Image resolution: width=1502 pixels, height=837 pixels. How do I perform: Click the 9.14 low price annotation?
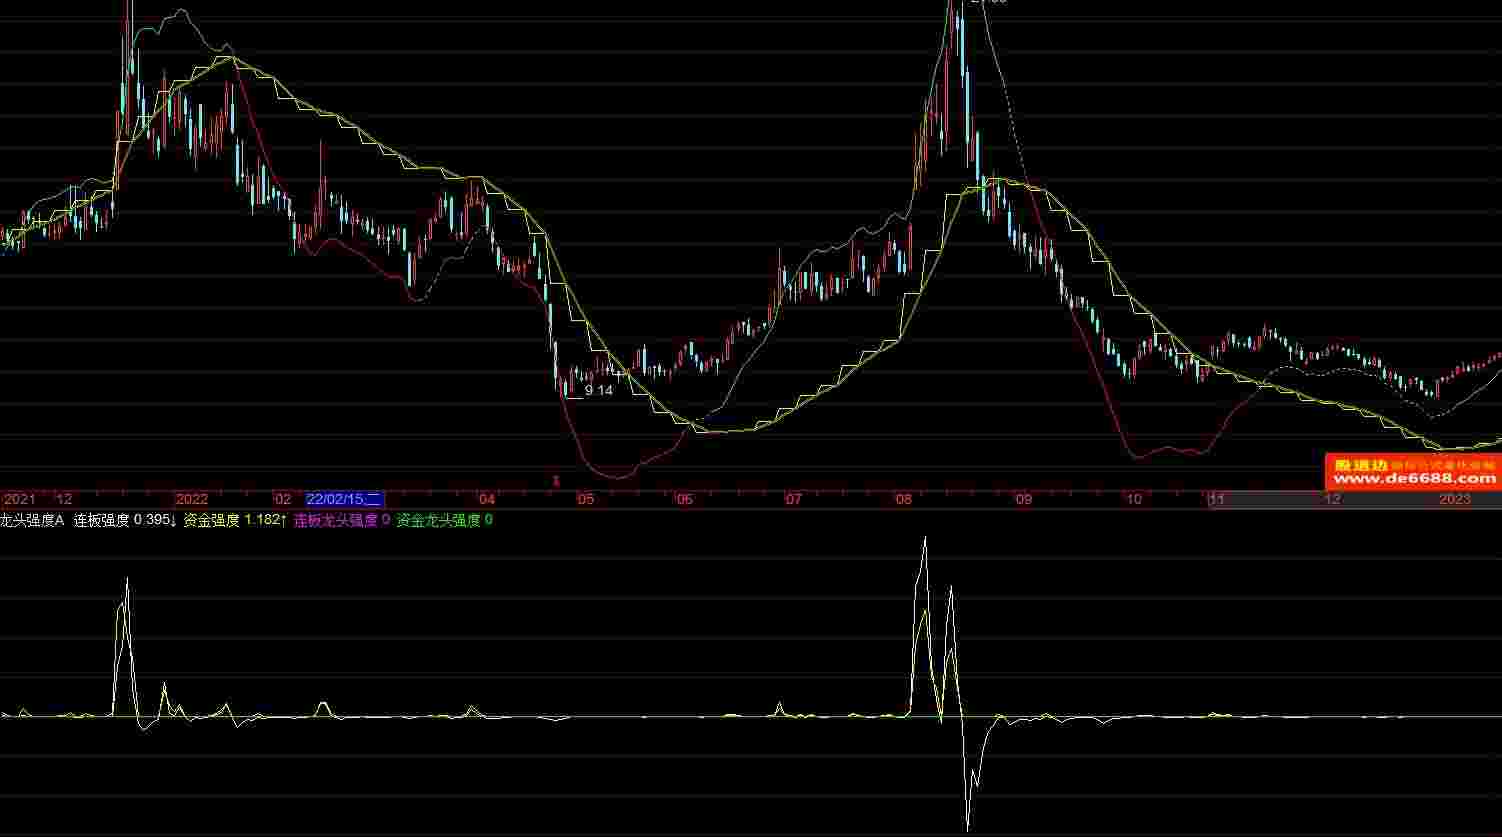[598, 390]
